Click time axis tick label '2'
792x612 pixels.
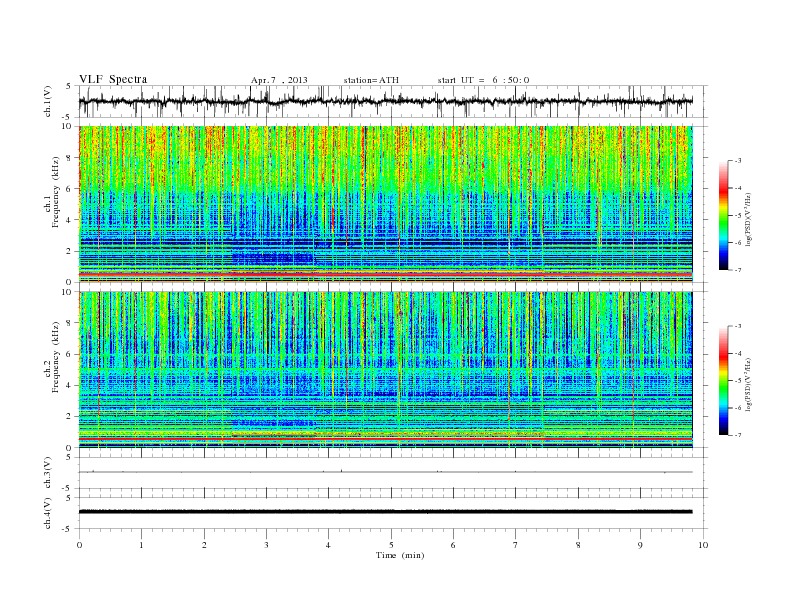(204, 545)
